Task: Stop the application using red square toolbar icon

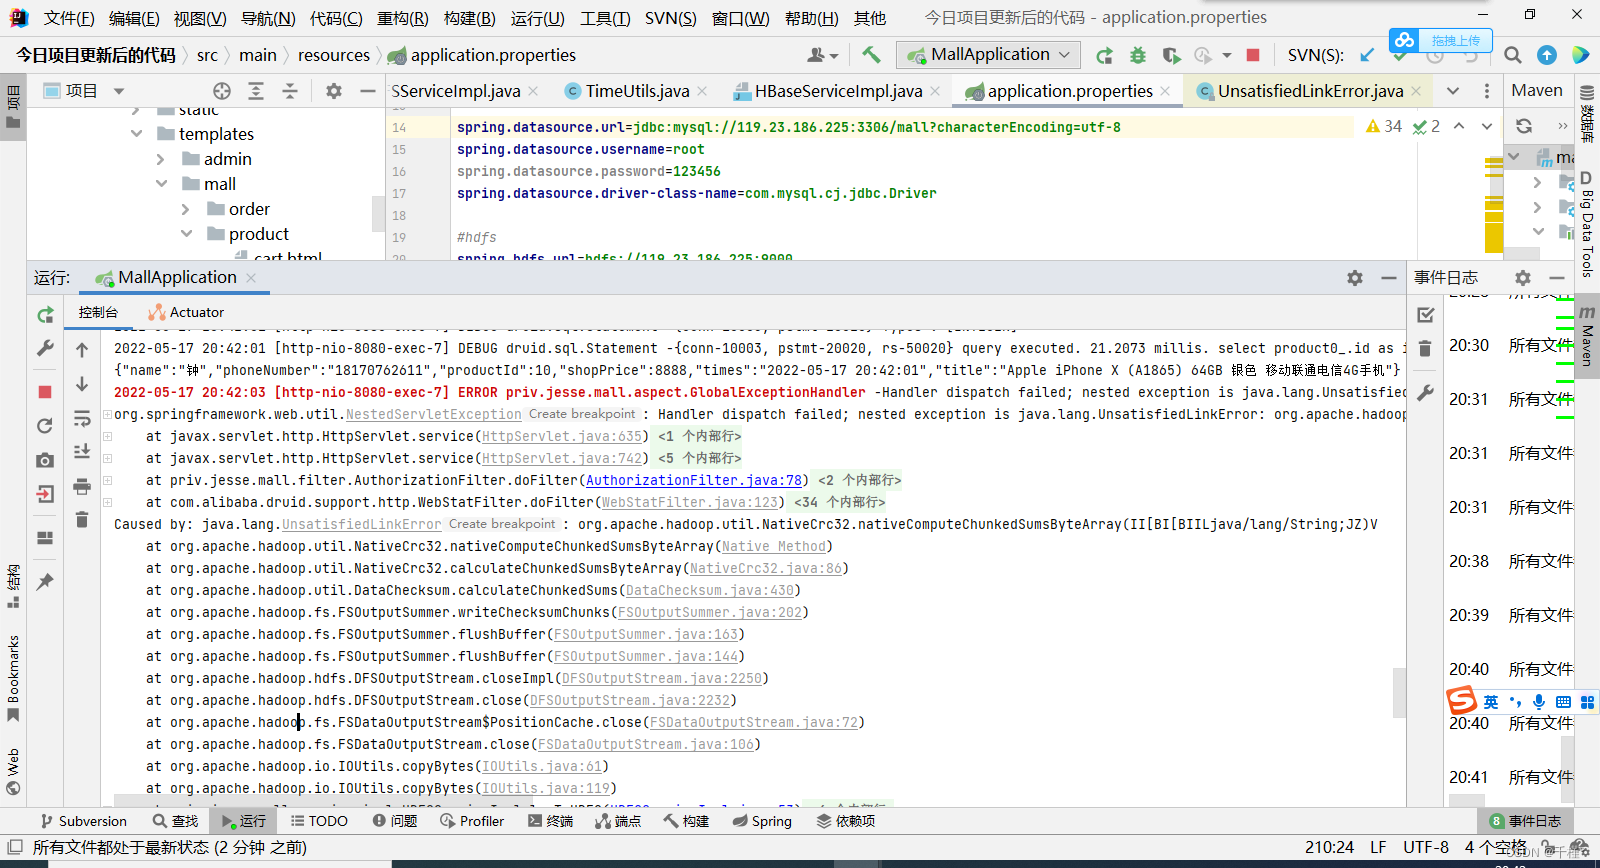Action: [x=1253, y=55]
